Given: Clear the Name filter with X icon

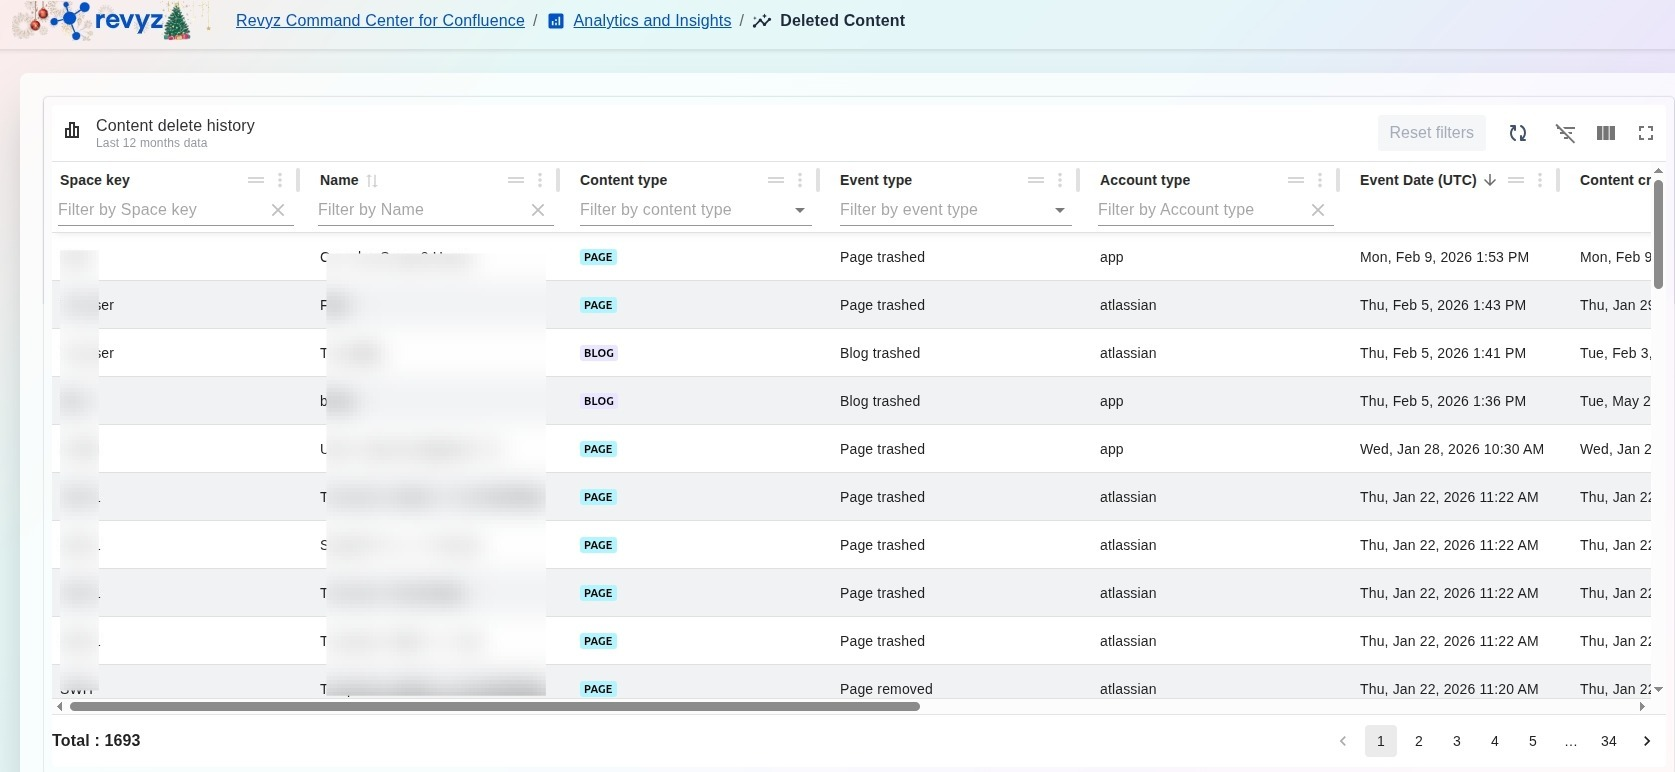Looking at the screenshot, I should pos(538,210).
